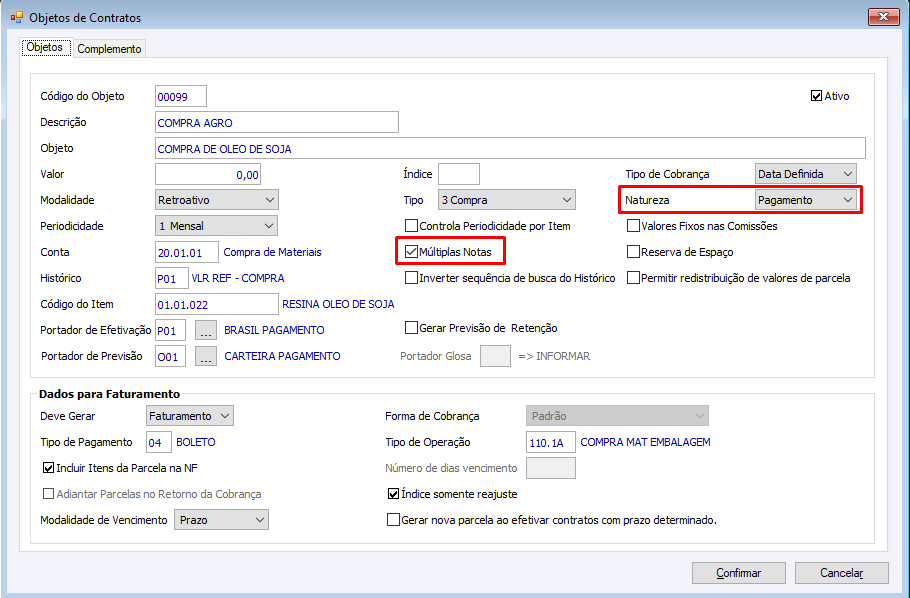
Task: Uncheck the Múltiplas Notas checkbox
Action: (411, 252)
